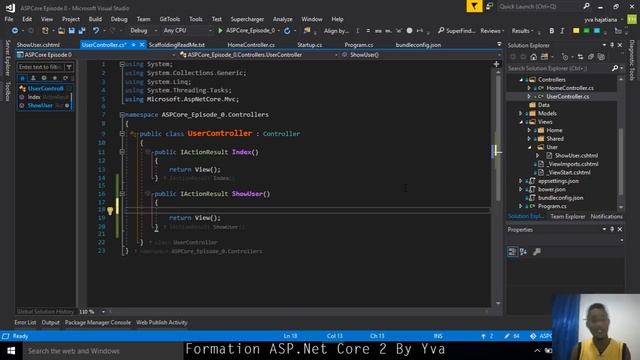Click the Collapse All icon in Solution Explorer
Viewport: 640px width, 360px height.
[x=590, y=57]
